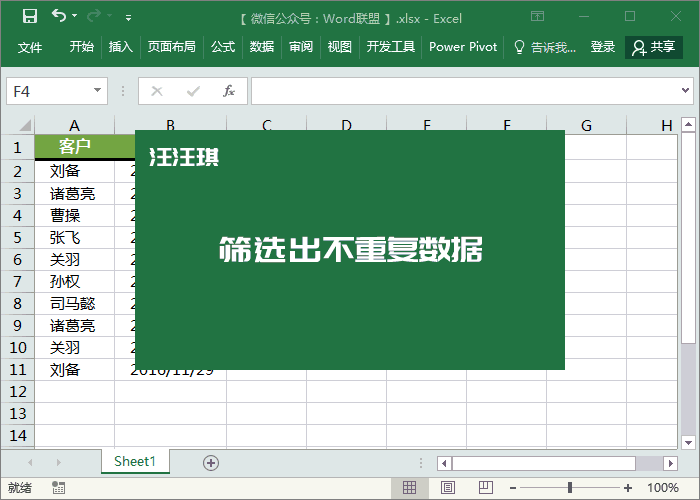Click the vertical scrollbar thumb
Screen dimensions: 700x500
(x=688, y=238)
